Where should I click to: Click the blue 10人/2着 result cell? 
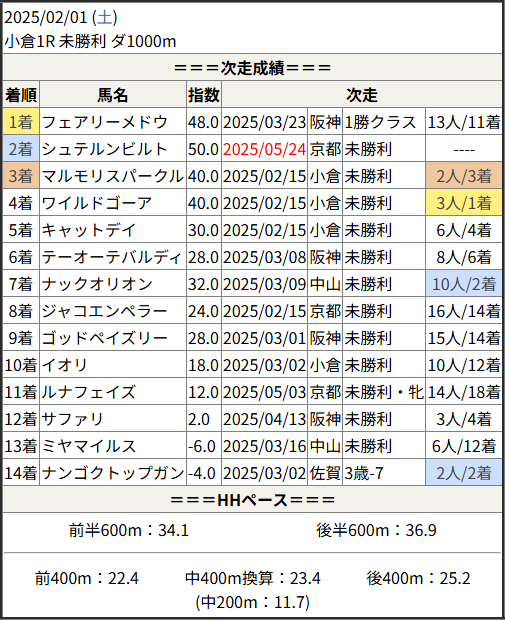coord(463,284)
